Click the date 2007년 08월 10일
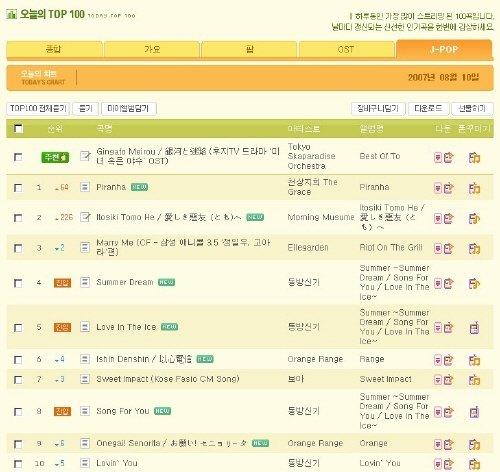This screenshot has height=472, width=500. point(443,78)
